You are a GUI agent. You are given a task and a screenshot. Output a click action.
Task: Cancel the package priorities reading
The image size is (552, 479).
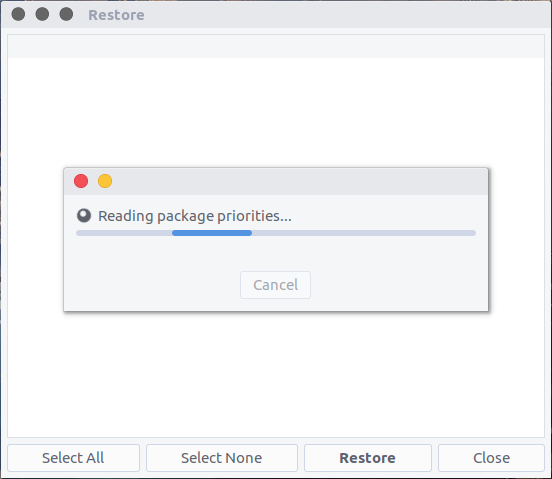(x=275, y=285)
